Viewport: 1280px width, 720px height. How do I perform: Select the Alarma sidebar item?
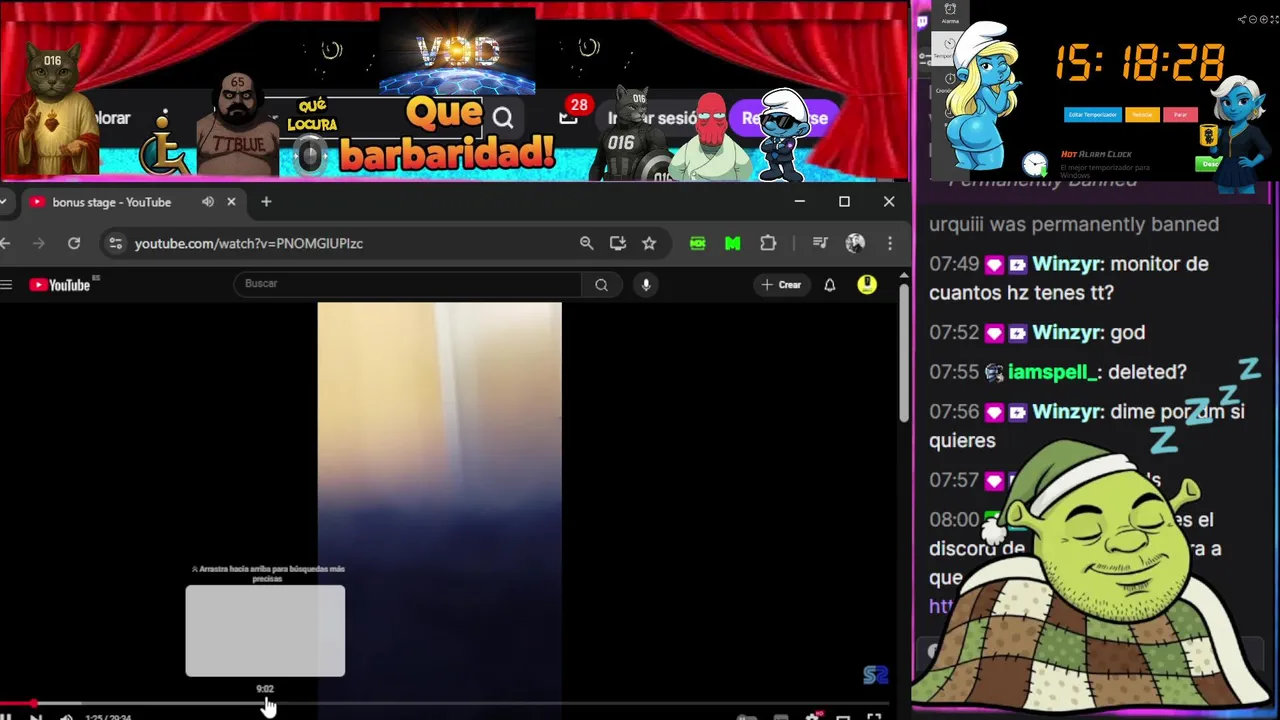pos(949,13)
